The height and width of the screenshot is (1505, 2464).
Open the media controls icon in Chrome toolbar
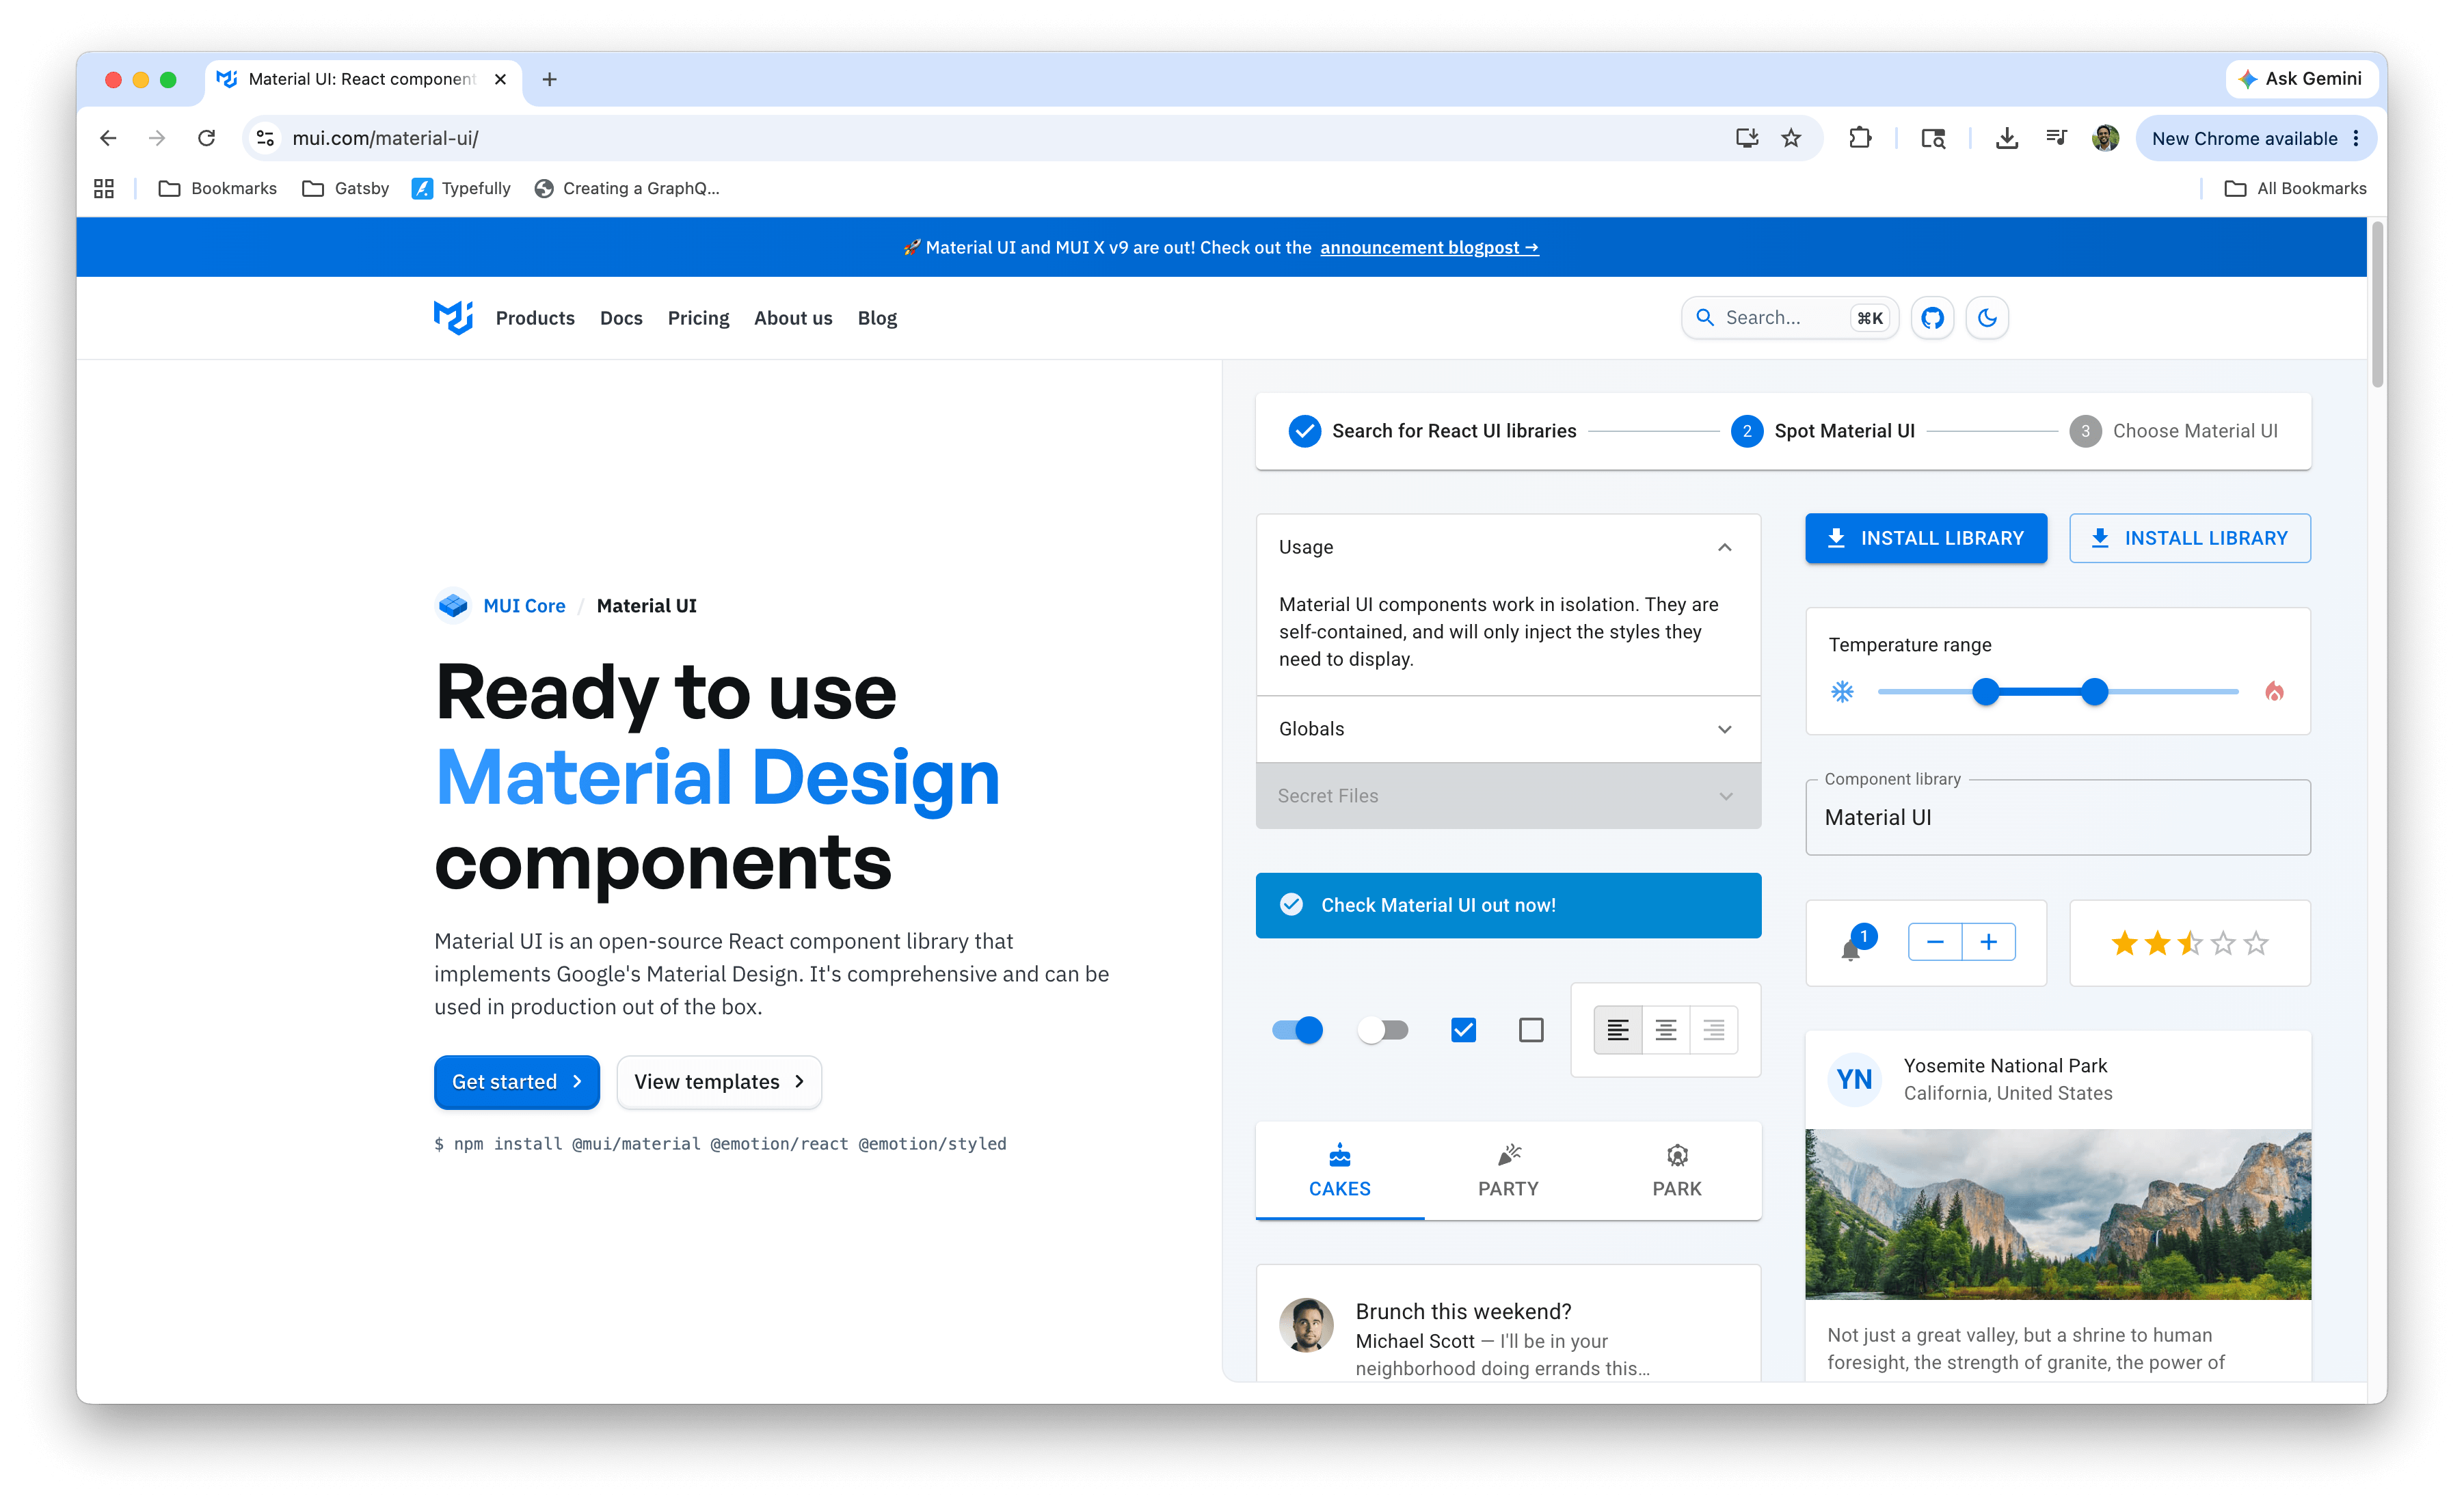pos(2056,138)
